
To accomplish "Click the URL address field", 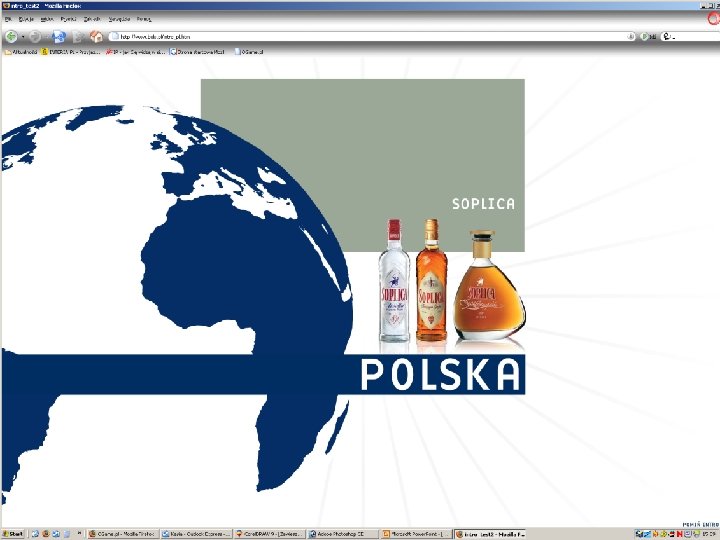I will click(372, 36).
